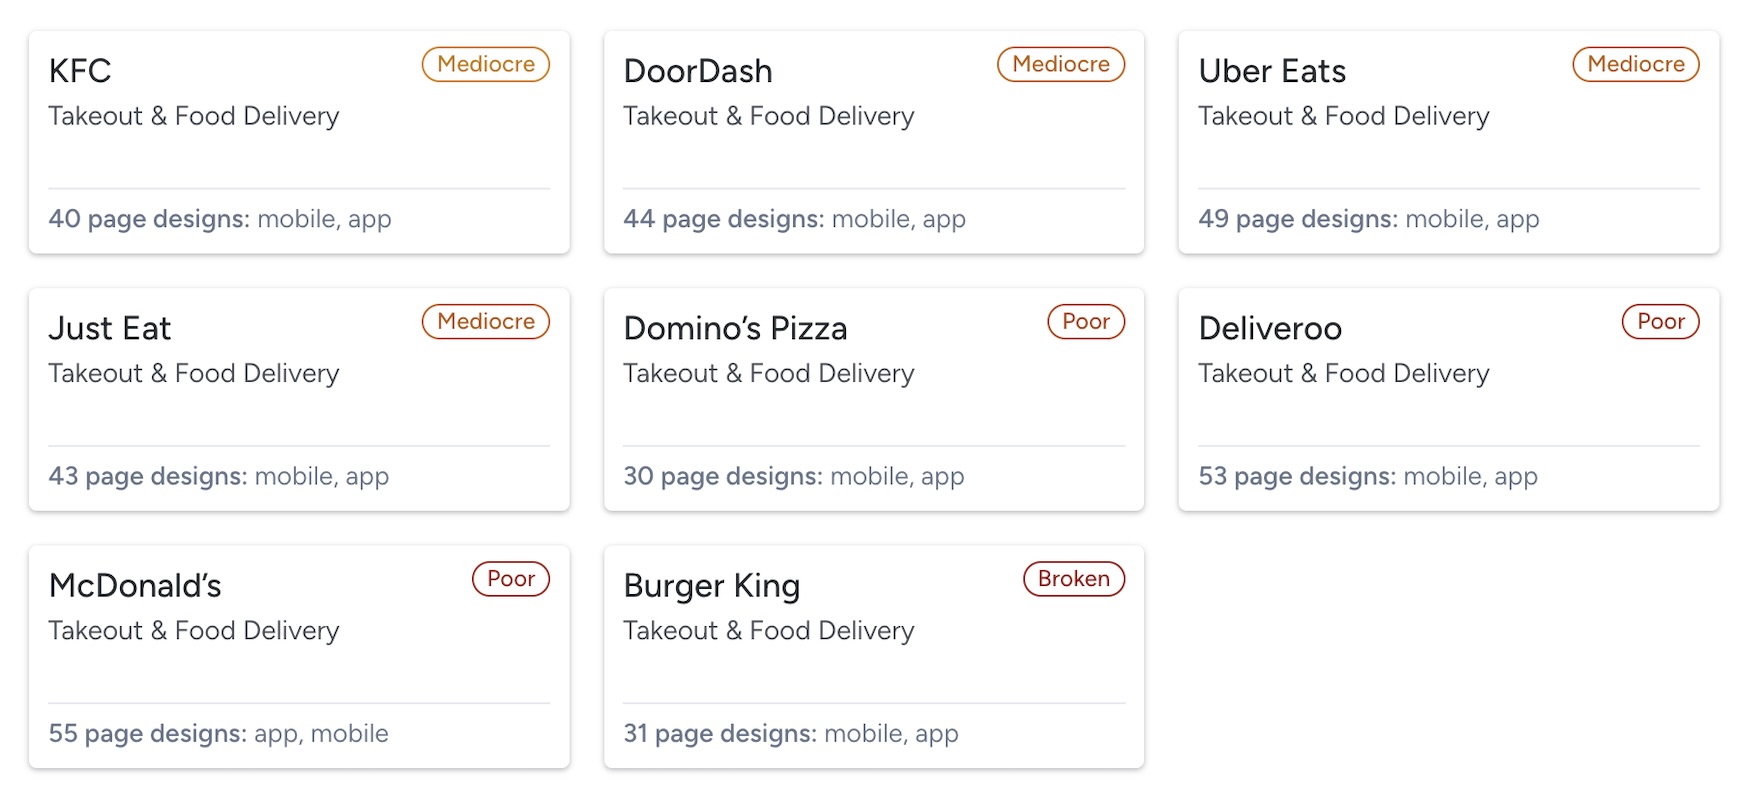Select the Just Eat card heading
The height and width of the screenshot is (799, 1760).
pos(110,328)
